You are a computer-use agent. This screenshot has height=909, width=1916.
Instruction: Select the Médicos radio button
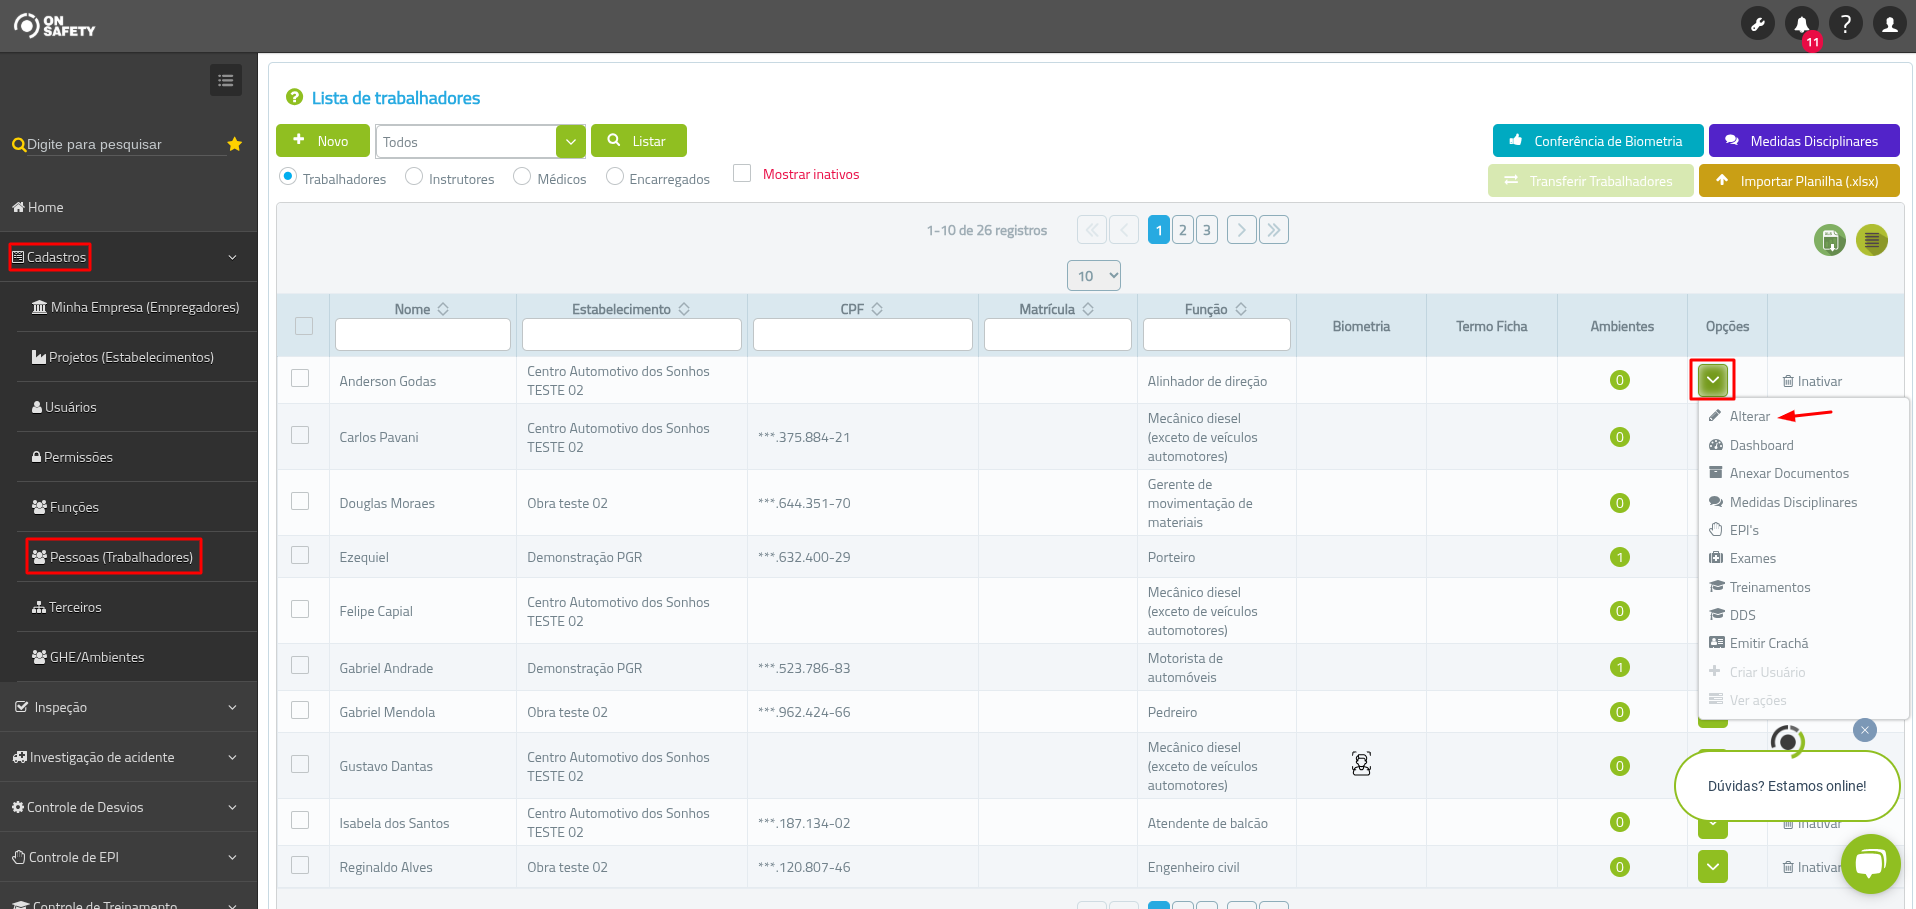click(x=522, y=176)
